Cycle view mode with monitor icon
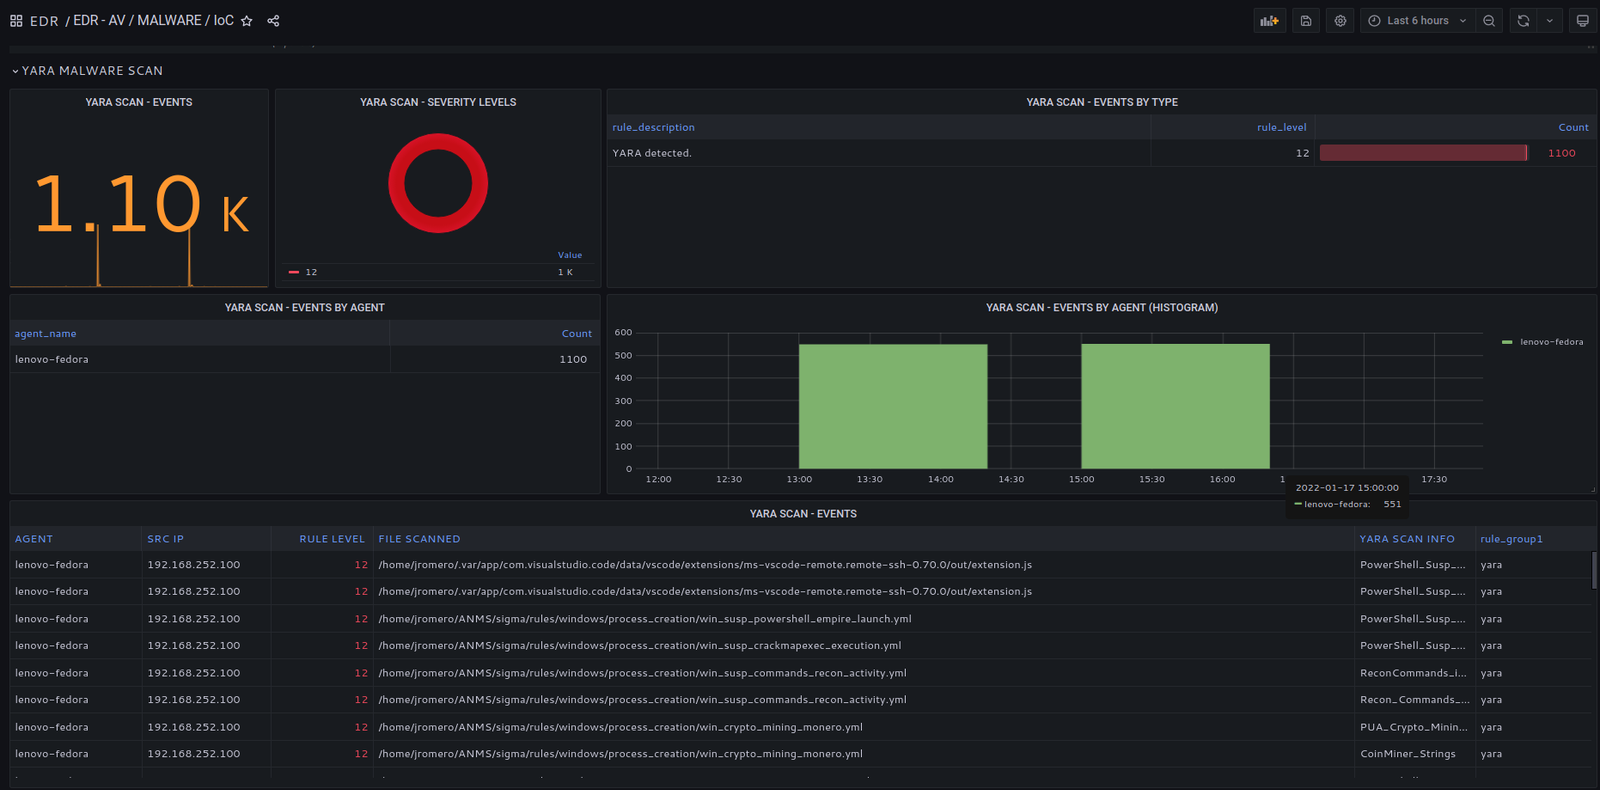 tap(1582, 21)
